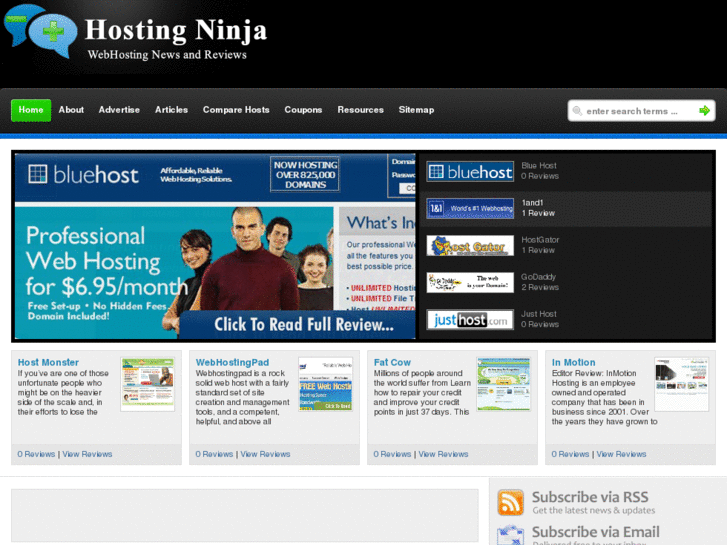Open the WebHostingPad title link
The image size is (727, 545).
tap(232, 362)
